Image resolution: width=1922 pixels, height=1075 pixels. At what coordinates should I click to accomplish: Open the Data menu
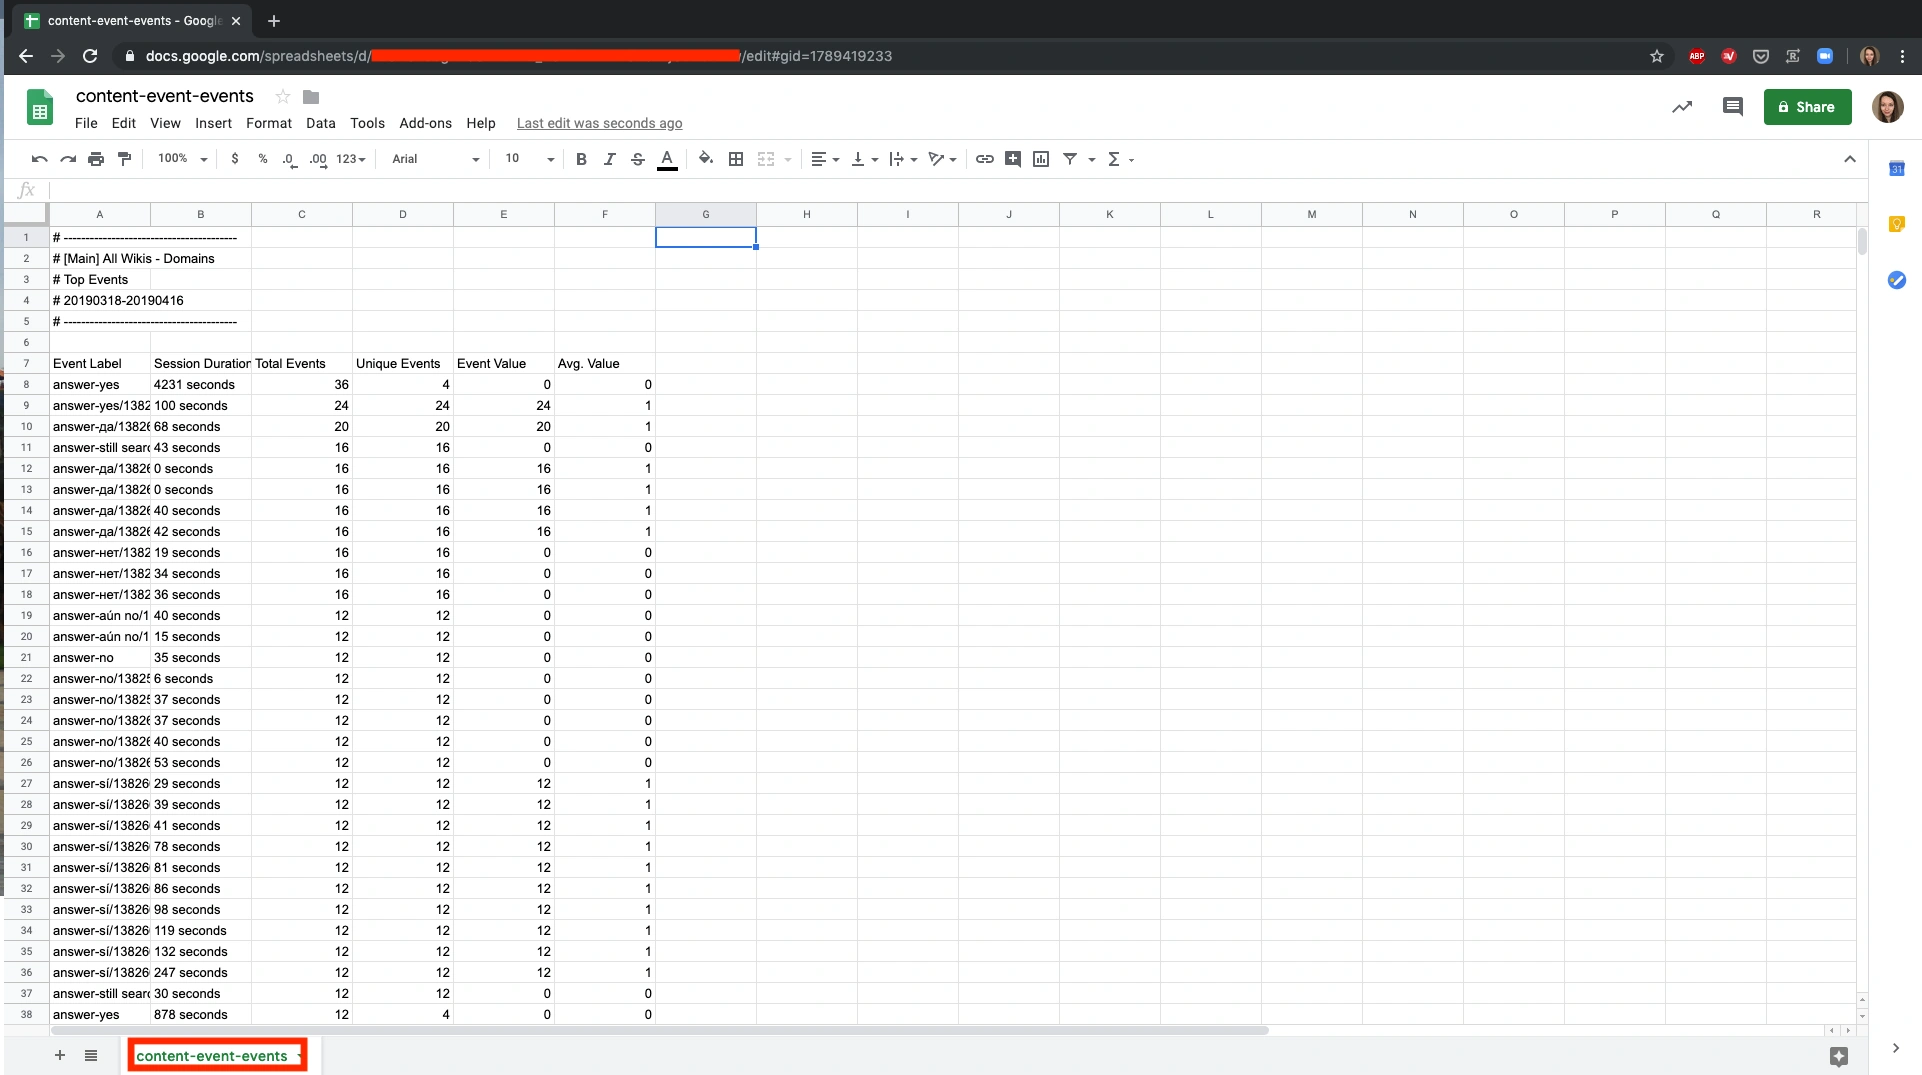point(320,123)
